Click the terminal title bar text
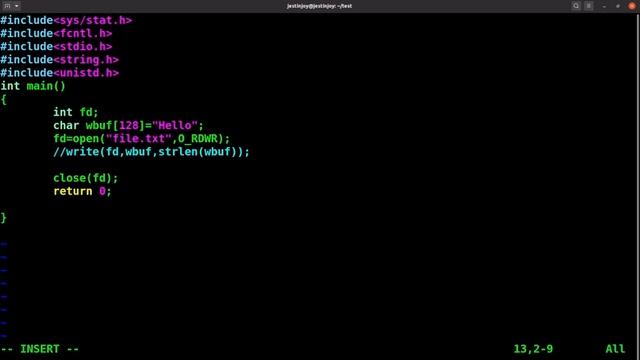The image size is (640, 360). 319,6
